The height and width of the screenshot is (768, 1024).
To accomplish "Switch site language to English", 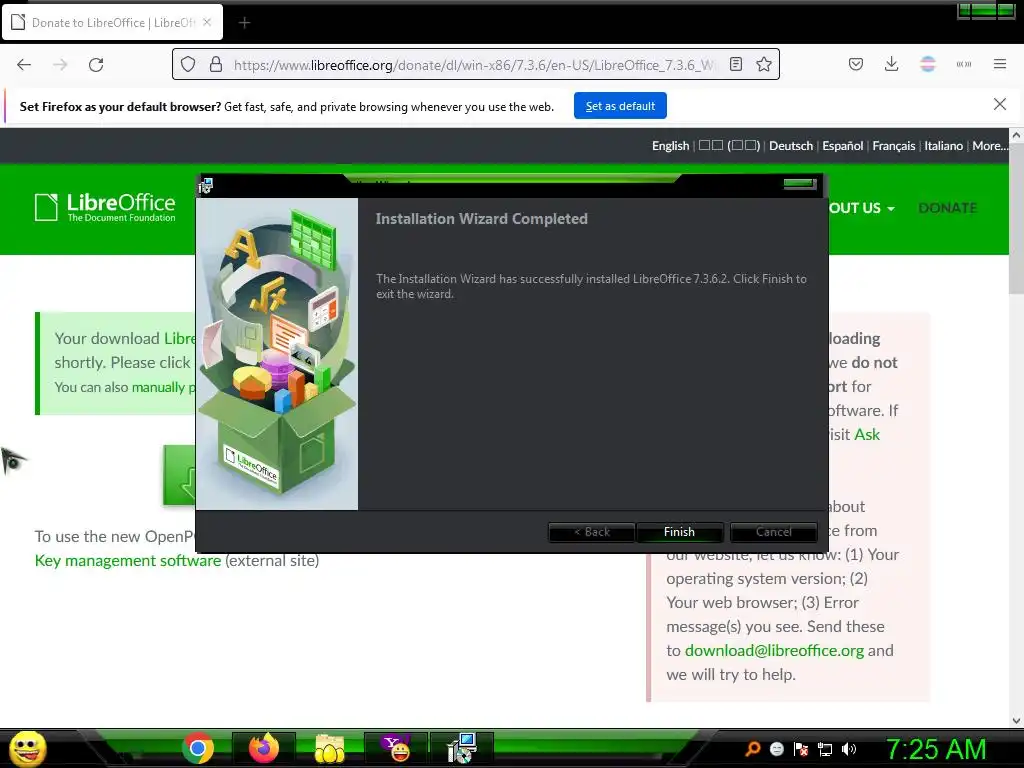I will click(670, 146).
